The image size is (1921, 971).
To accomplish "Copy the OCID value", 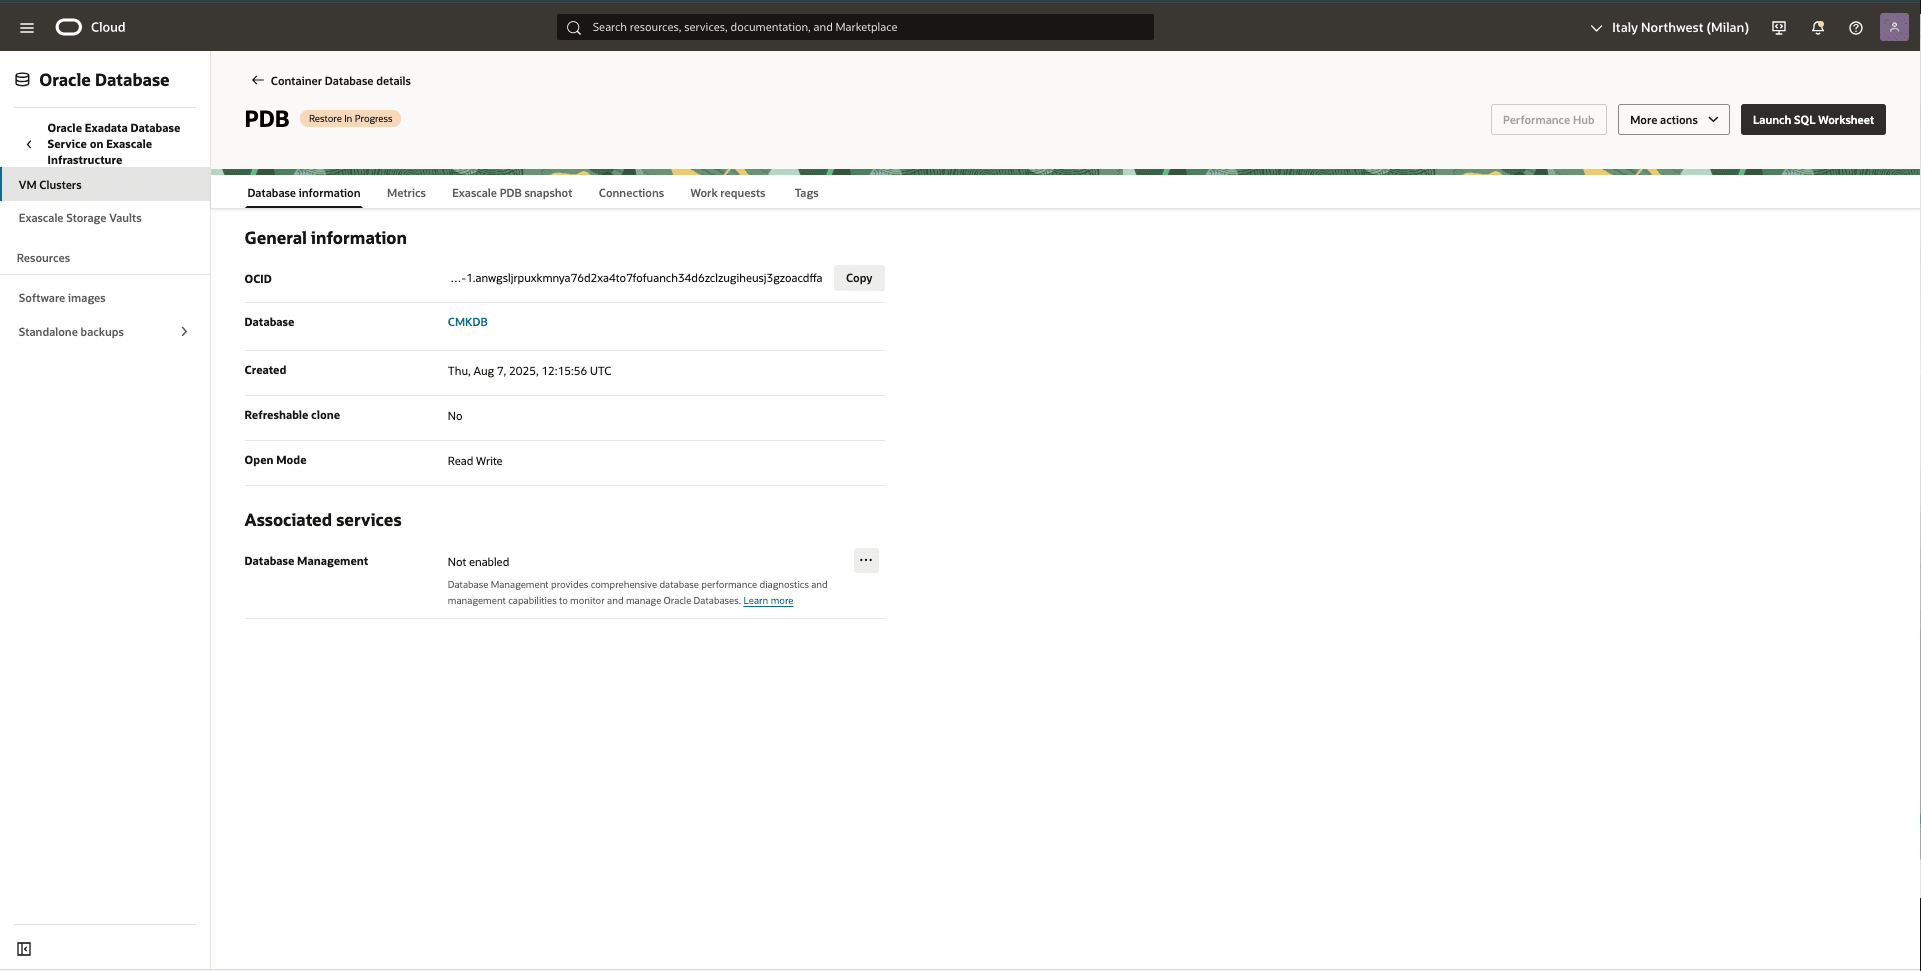I will pos(859,278).
